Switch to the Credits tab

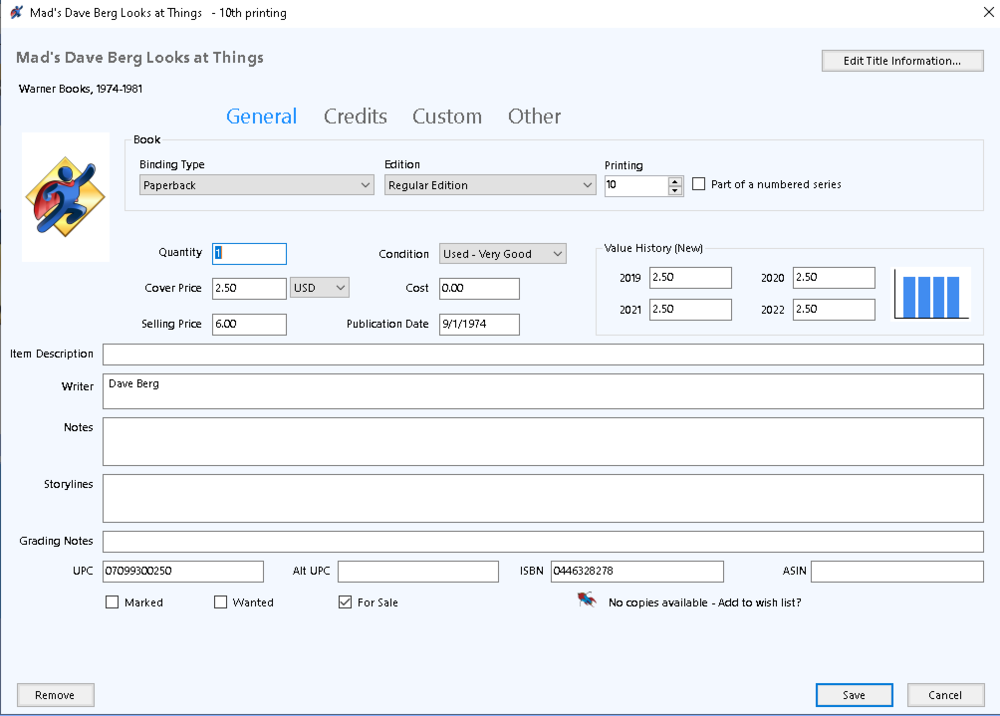(355, 116)
